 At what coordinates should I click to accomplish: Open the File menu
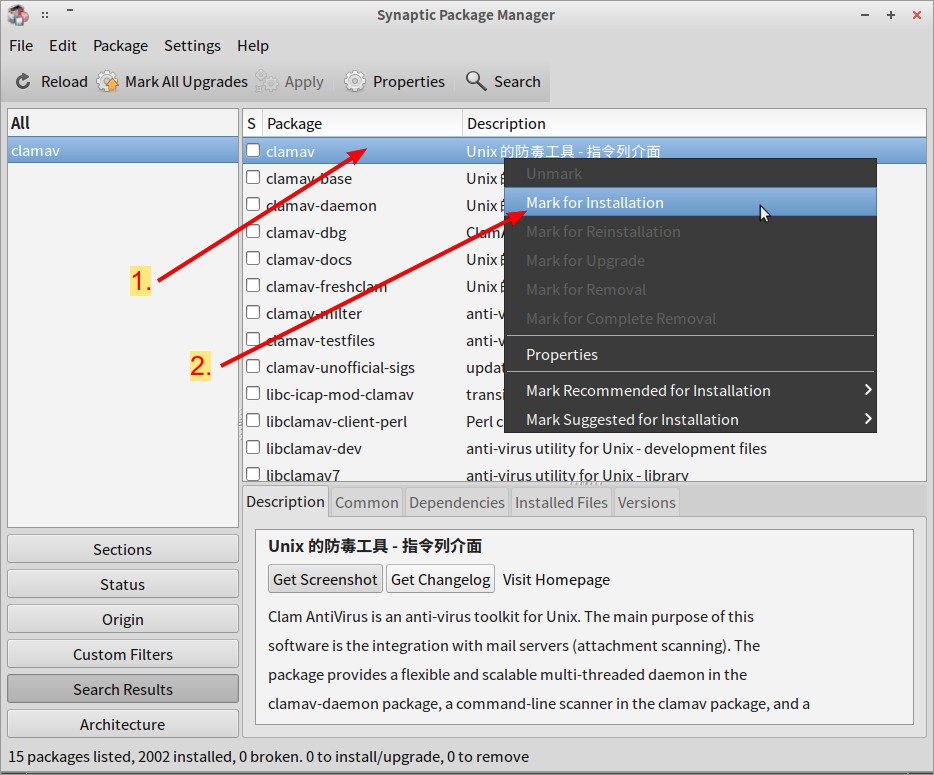click(x=21, y=46)
